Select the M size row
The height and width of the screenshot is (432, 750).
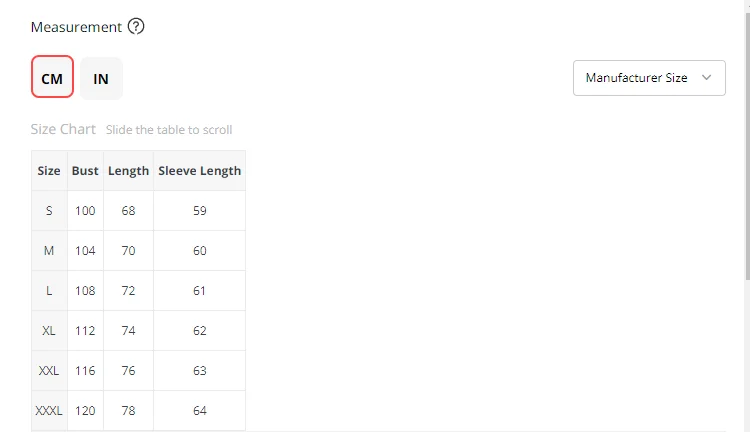pos(49,251)
